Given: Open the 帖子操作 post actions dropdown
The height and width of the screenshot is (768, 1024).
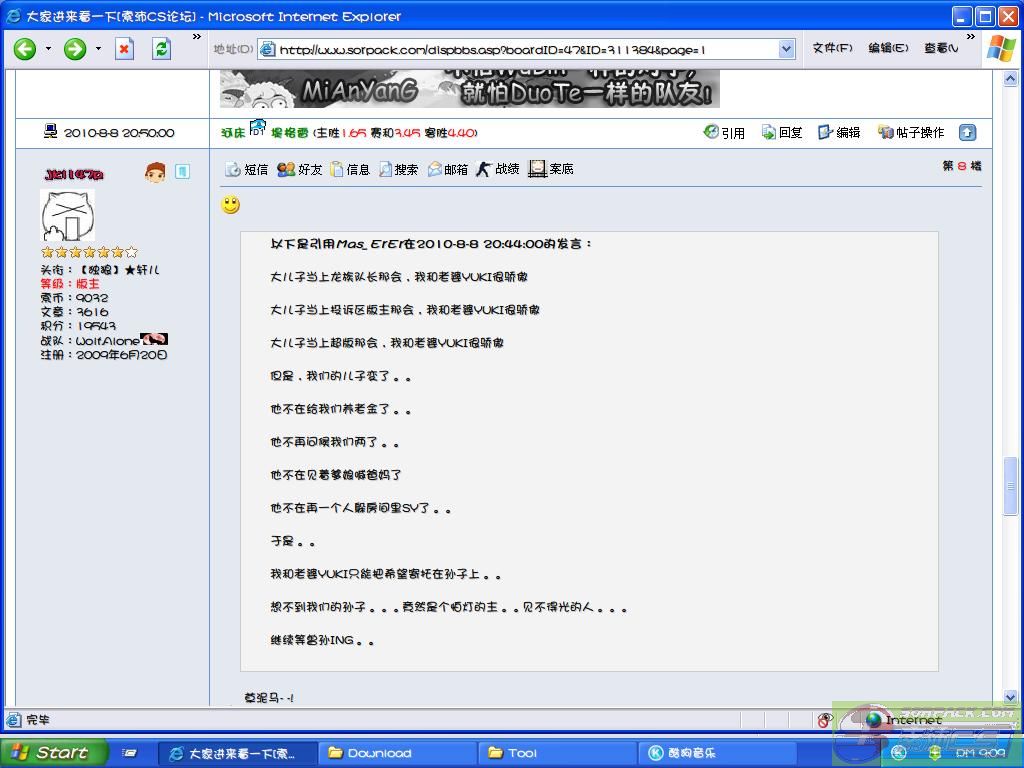Looking at the screenshot, I should (x=911, y=132).
